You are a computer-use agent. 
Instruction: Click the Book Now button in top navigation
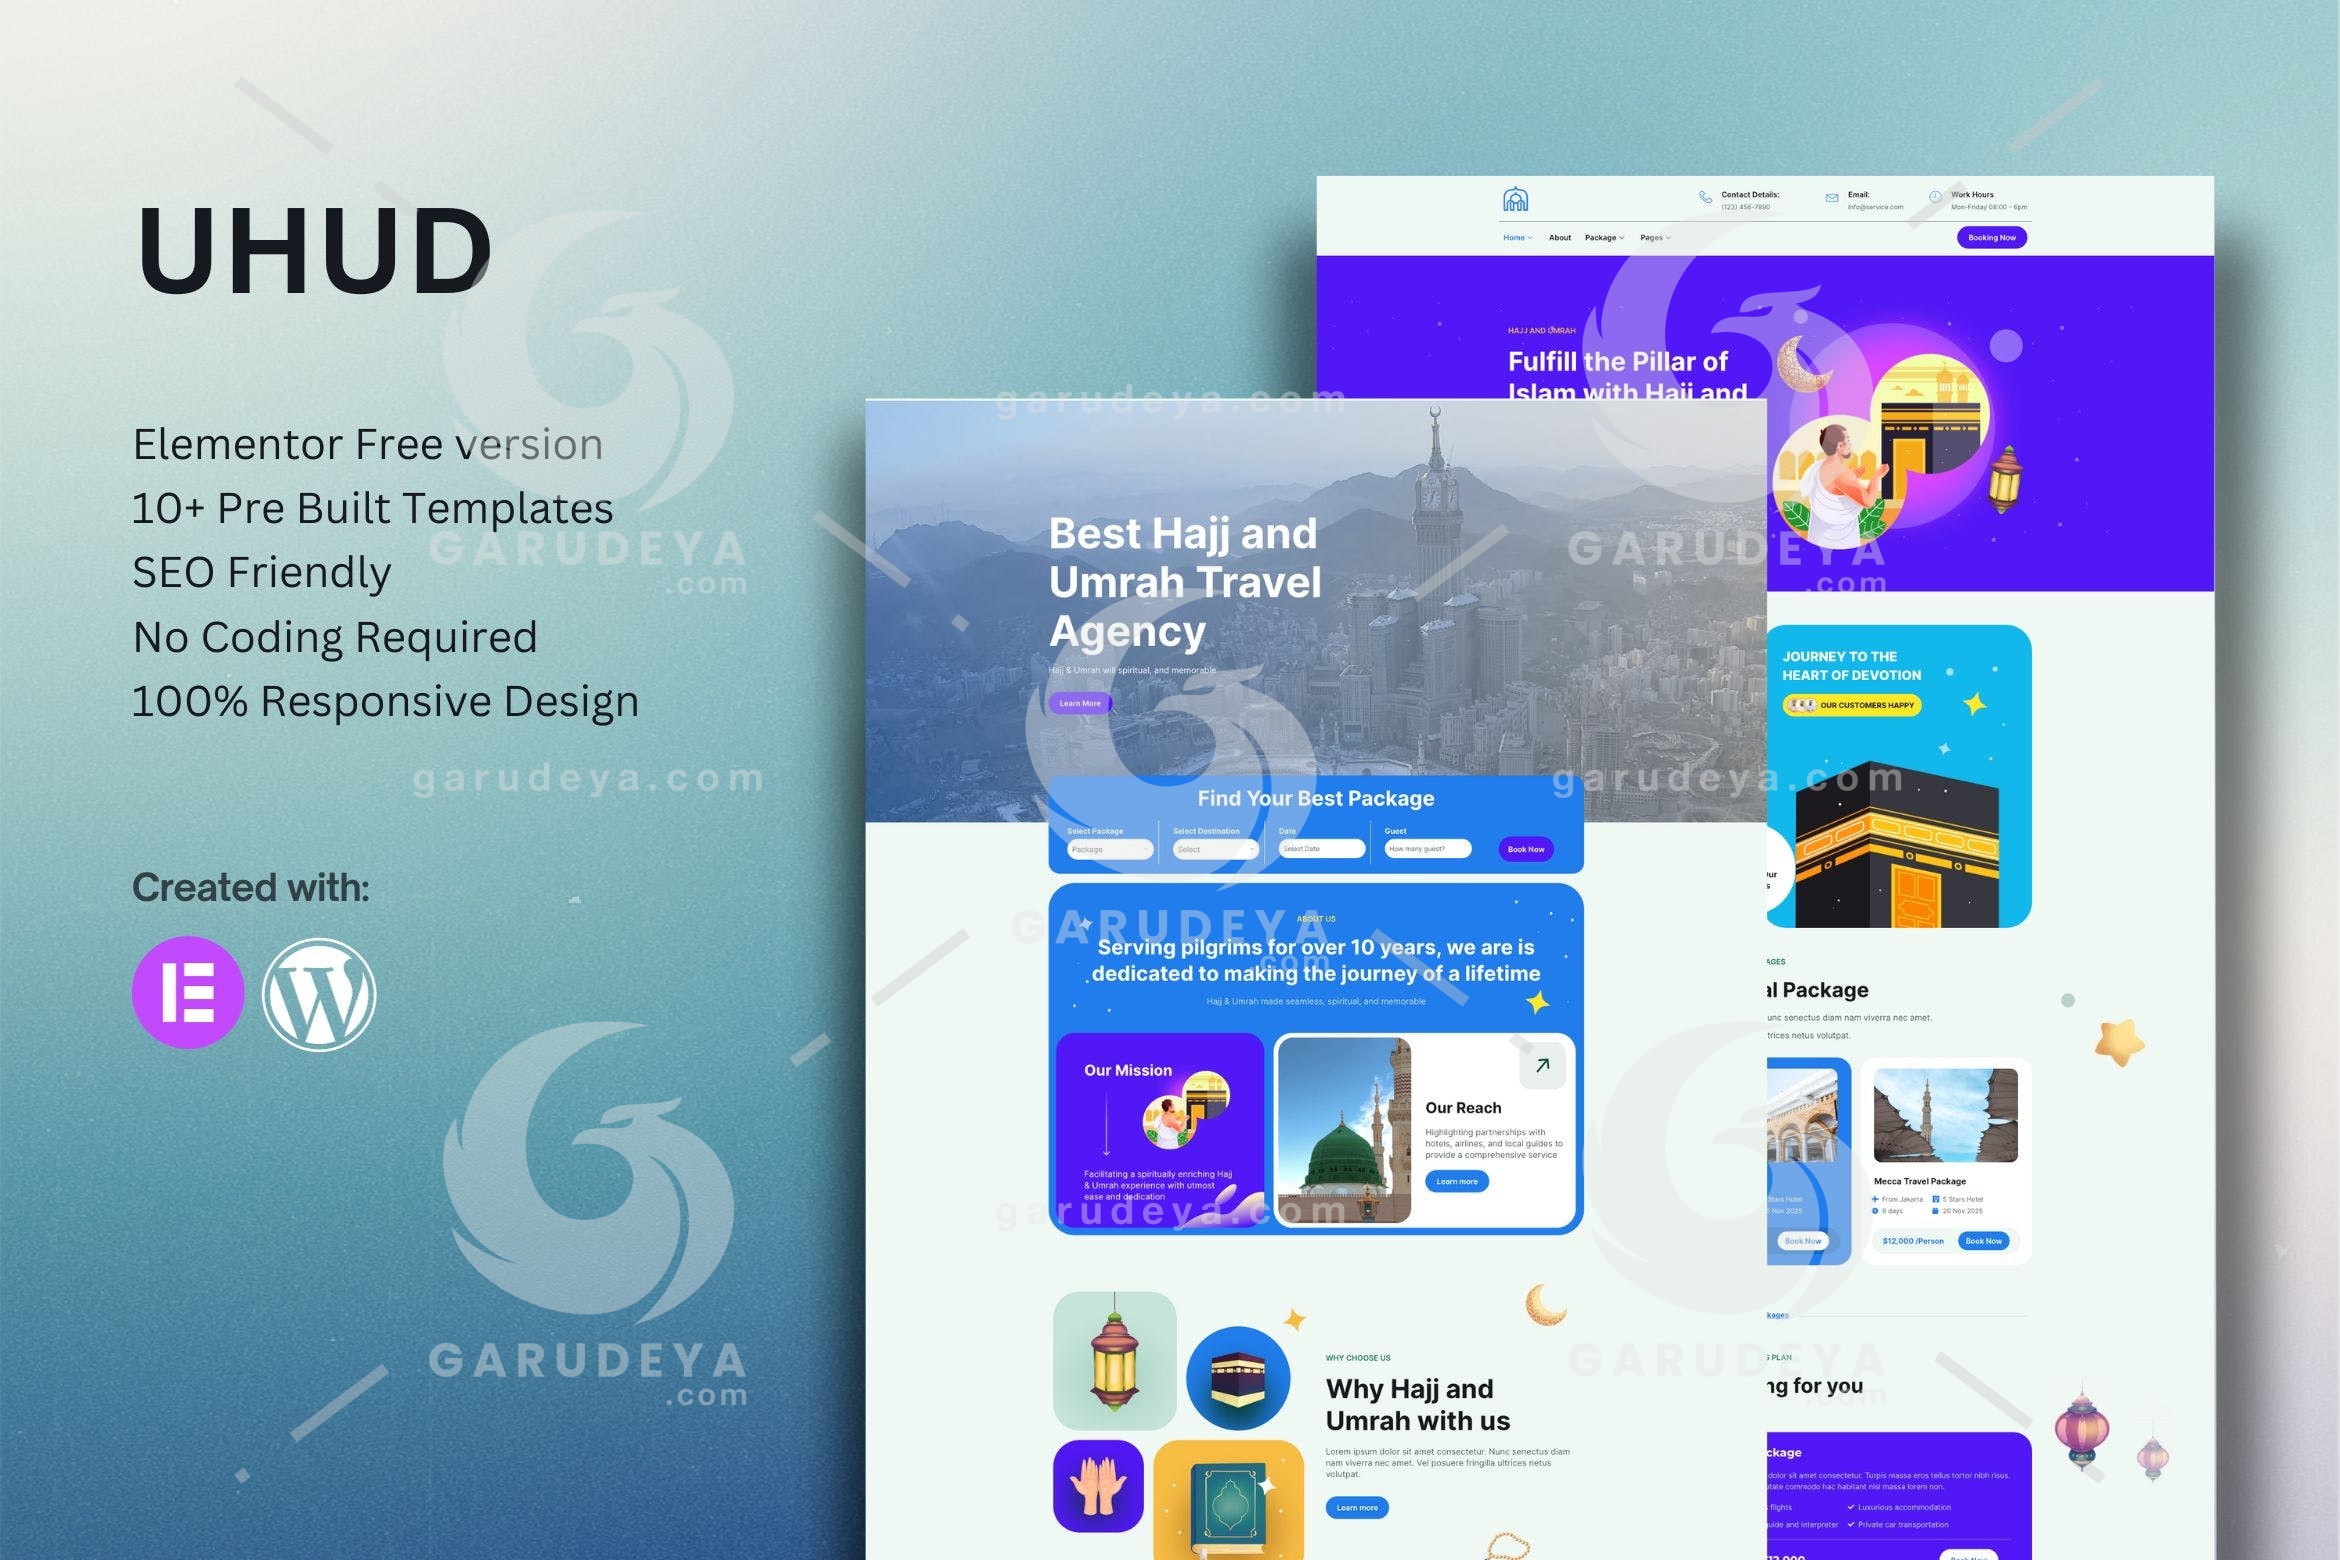1990,237
